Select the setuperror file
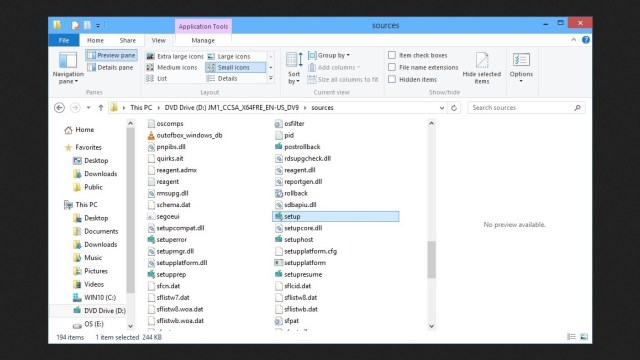 (x=167, y=240)
